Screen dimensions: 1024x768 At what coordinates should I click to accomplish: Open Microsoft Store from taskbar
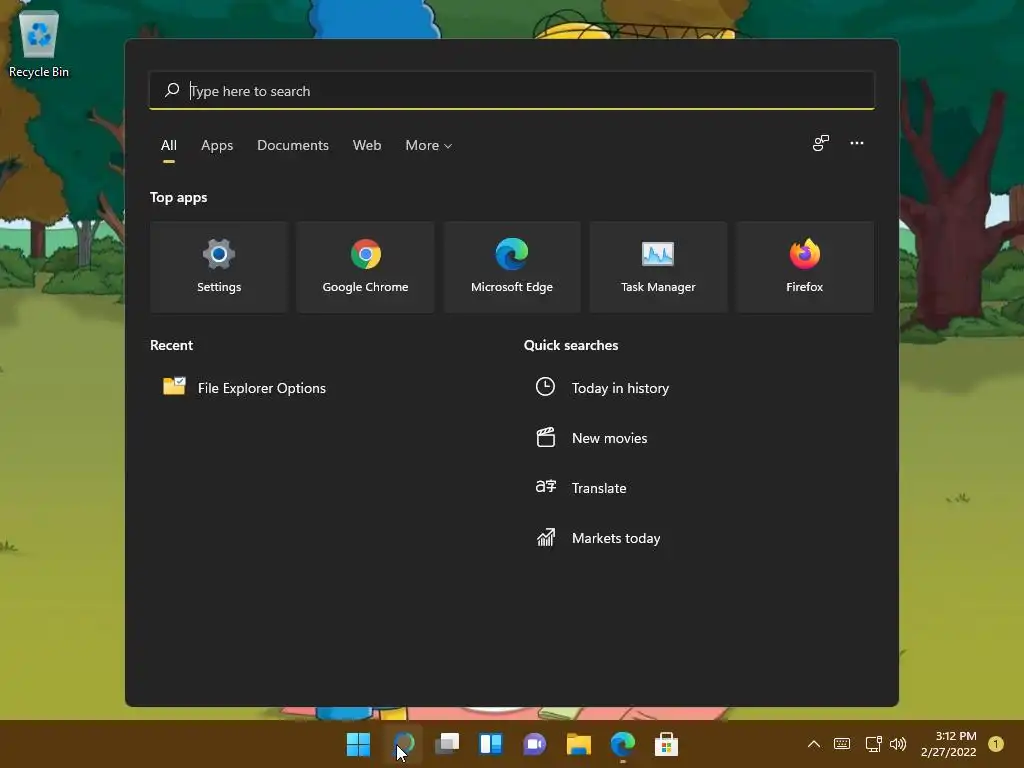pos(666,744)
